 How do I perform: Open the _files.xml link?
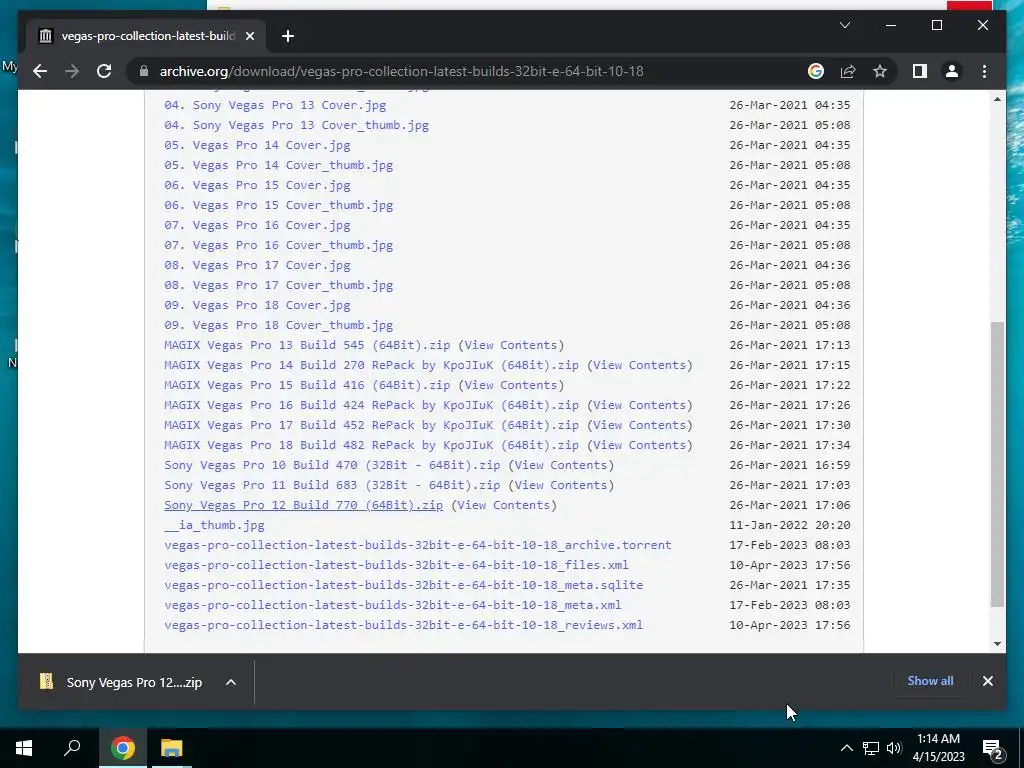[x=396, y=565]
